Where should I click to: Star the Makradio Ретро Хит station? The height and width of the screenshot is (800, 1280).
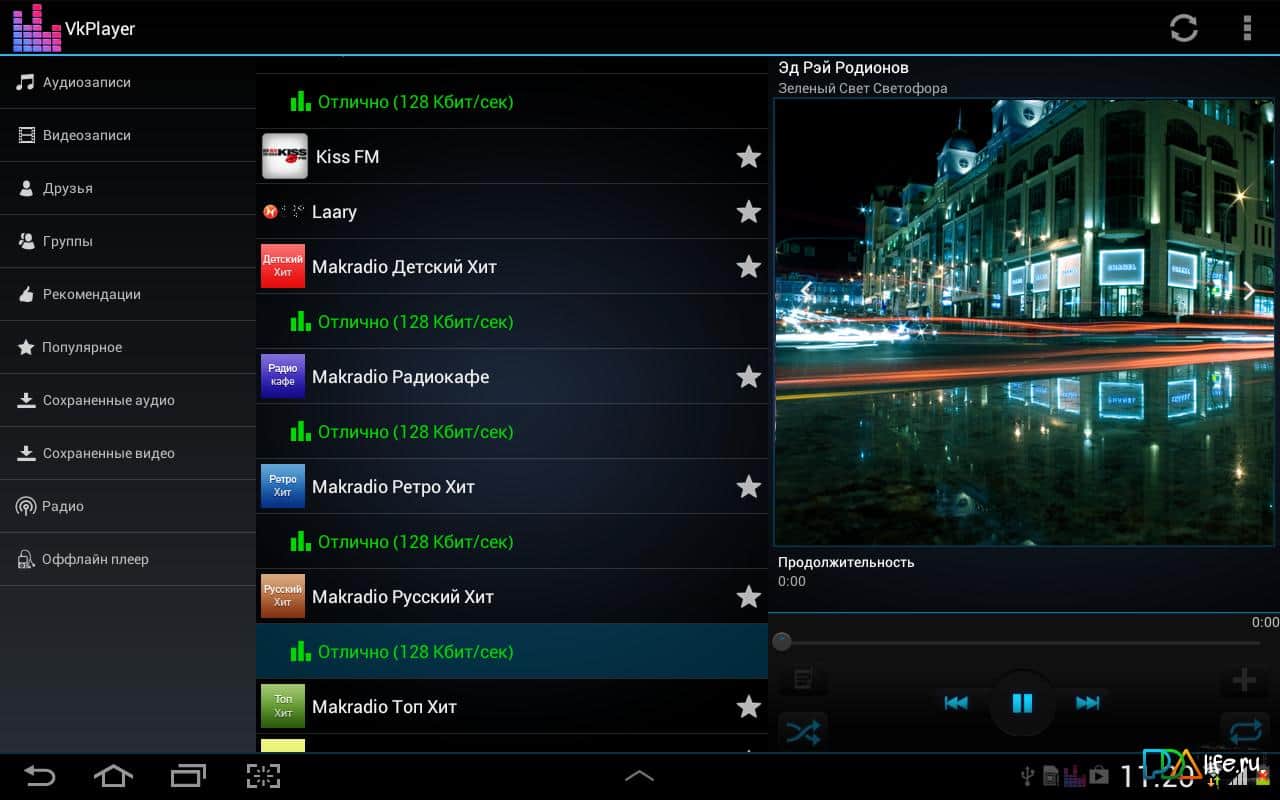tap(748, 487)
